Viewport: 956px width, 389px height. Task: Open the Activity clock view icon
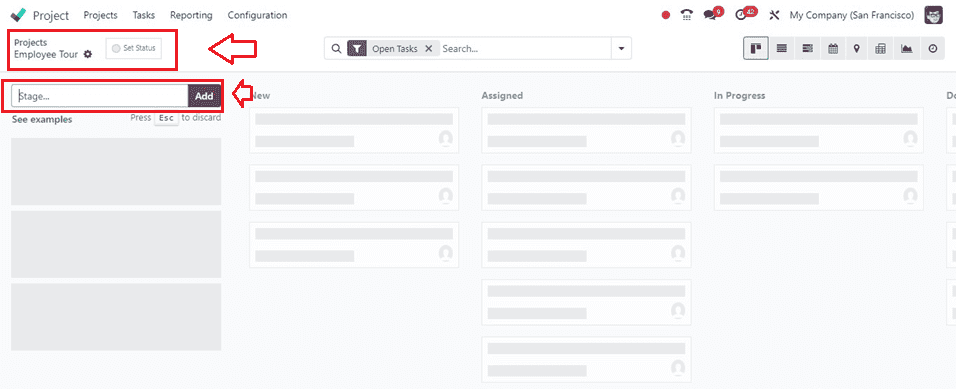(x=933, y=49)
